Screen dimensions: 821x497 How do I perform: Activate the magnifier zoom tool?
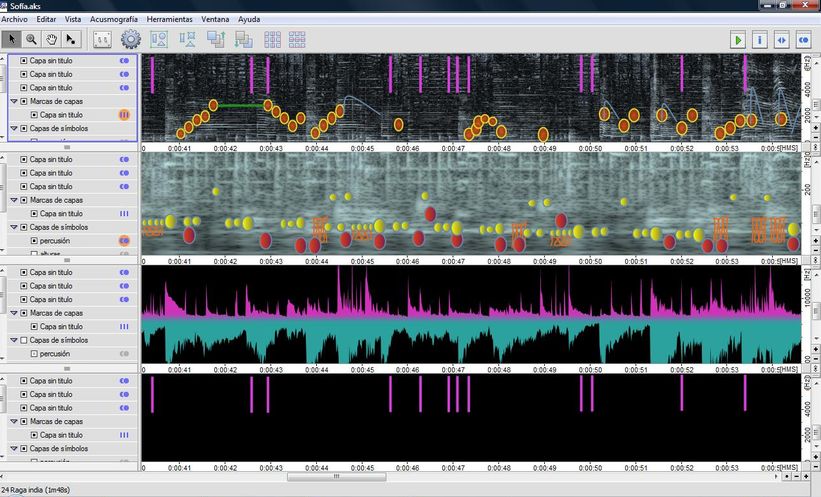click(x=31, y=39)
